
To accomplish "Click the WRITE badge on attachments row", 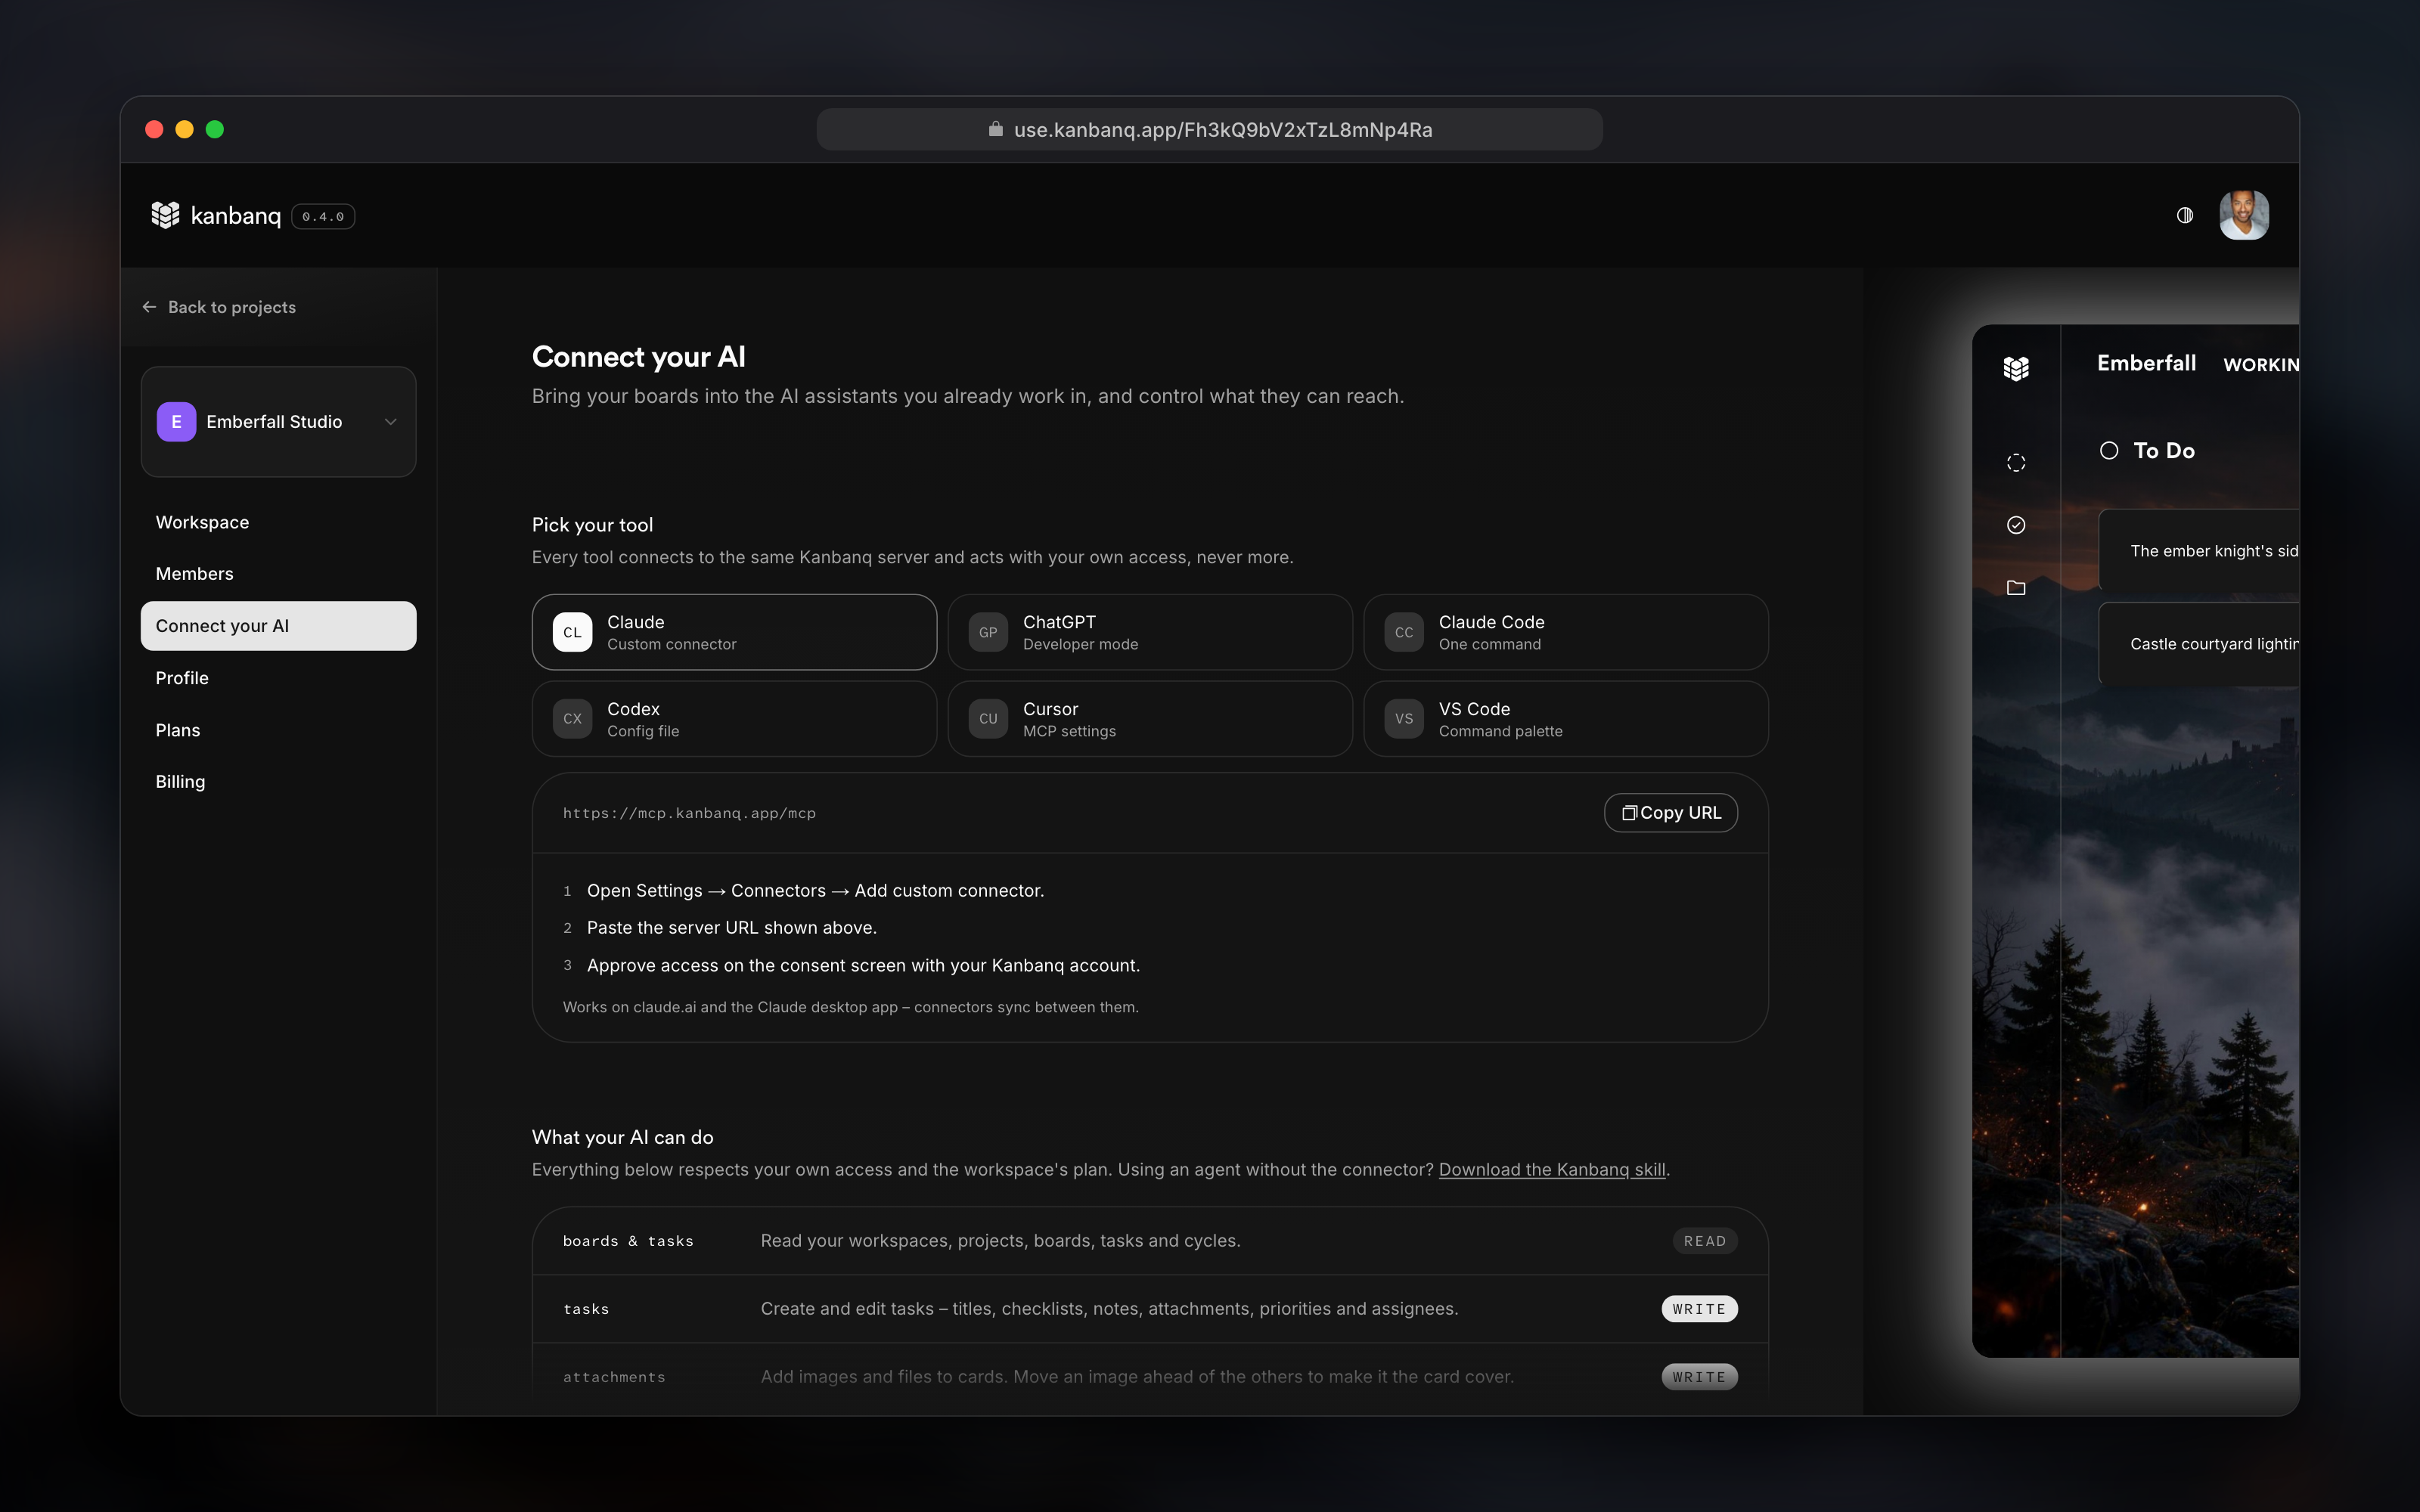I will coord(1699,1377).
